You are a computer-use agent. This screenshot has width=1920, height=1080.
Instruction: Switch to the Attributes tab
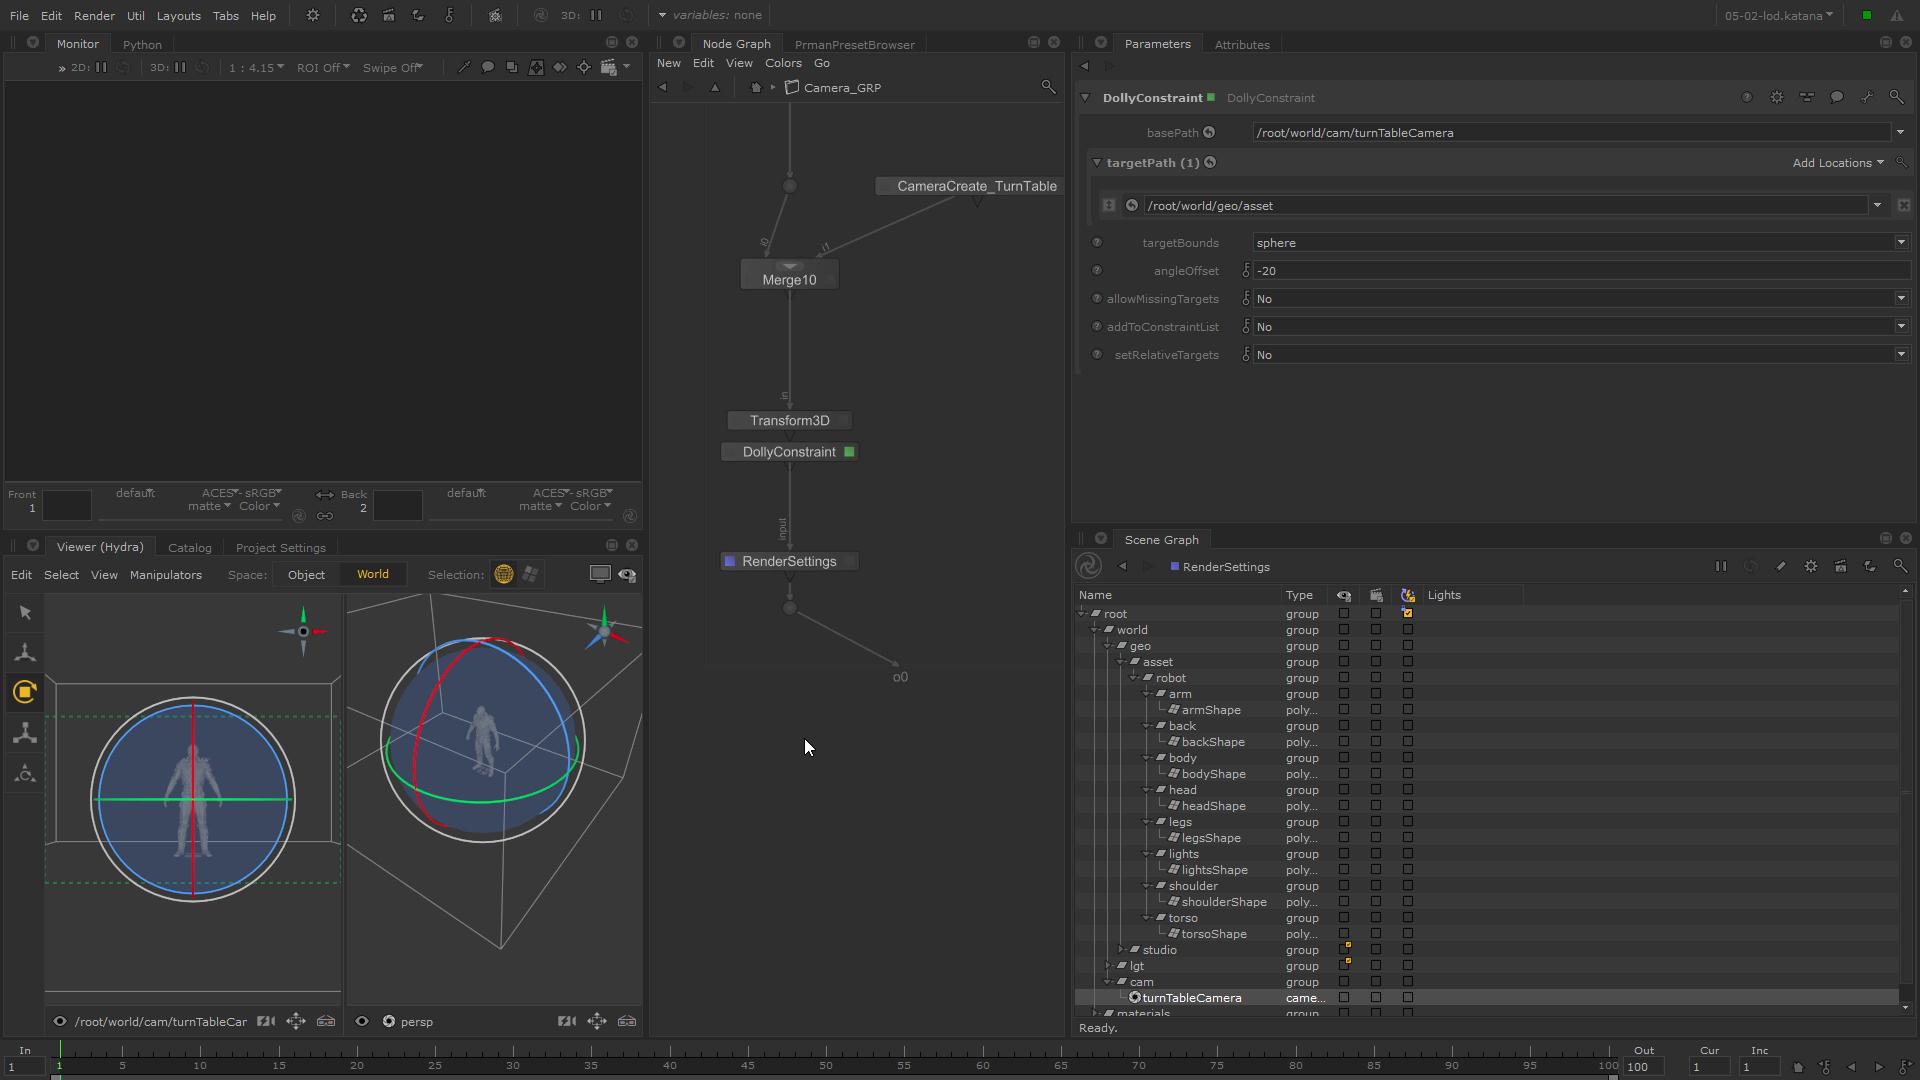(1242, 44)
